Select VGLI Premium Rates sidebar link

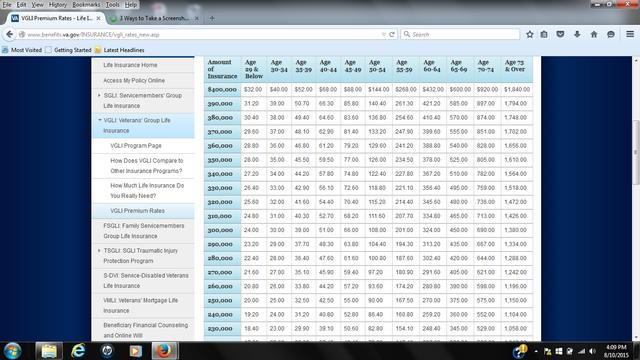coord(138,211)
